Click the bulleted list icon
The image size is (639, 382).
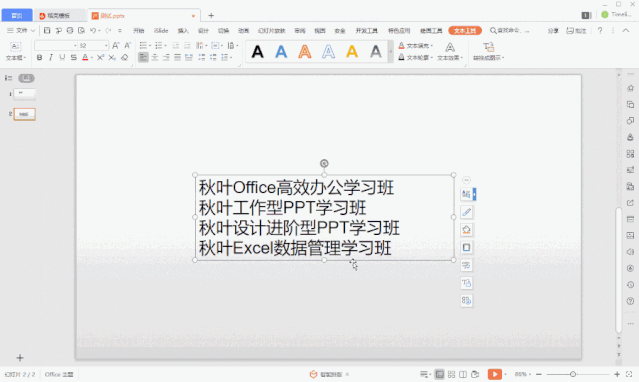click(143, 46)
